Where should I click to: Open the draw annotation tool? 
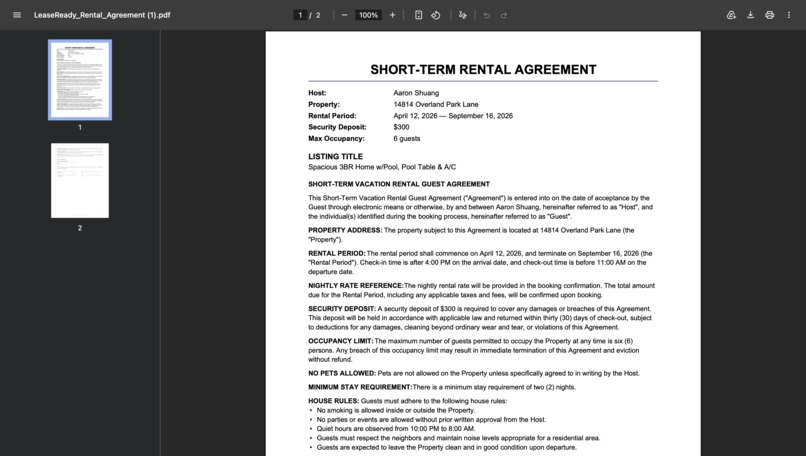tap(462, 15)
